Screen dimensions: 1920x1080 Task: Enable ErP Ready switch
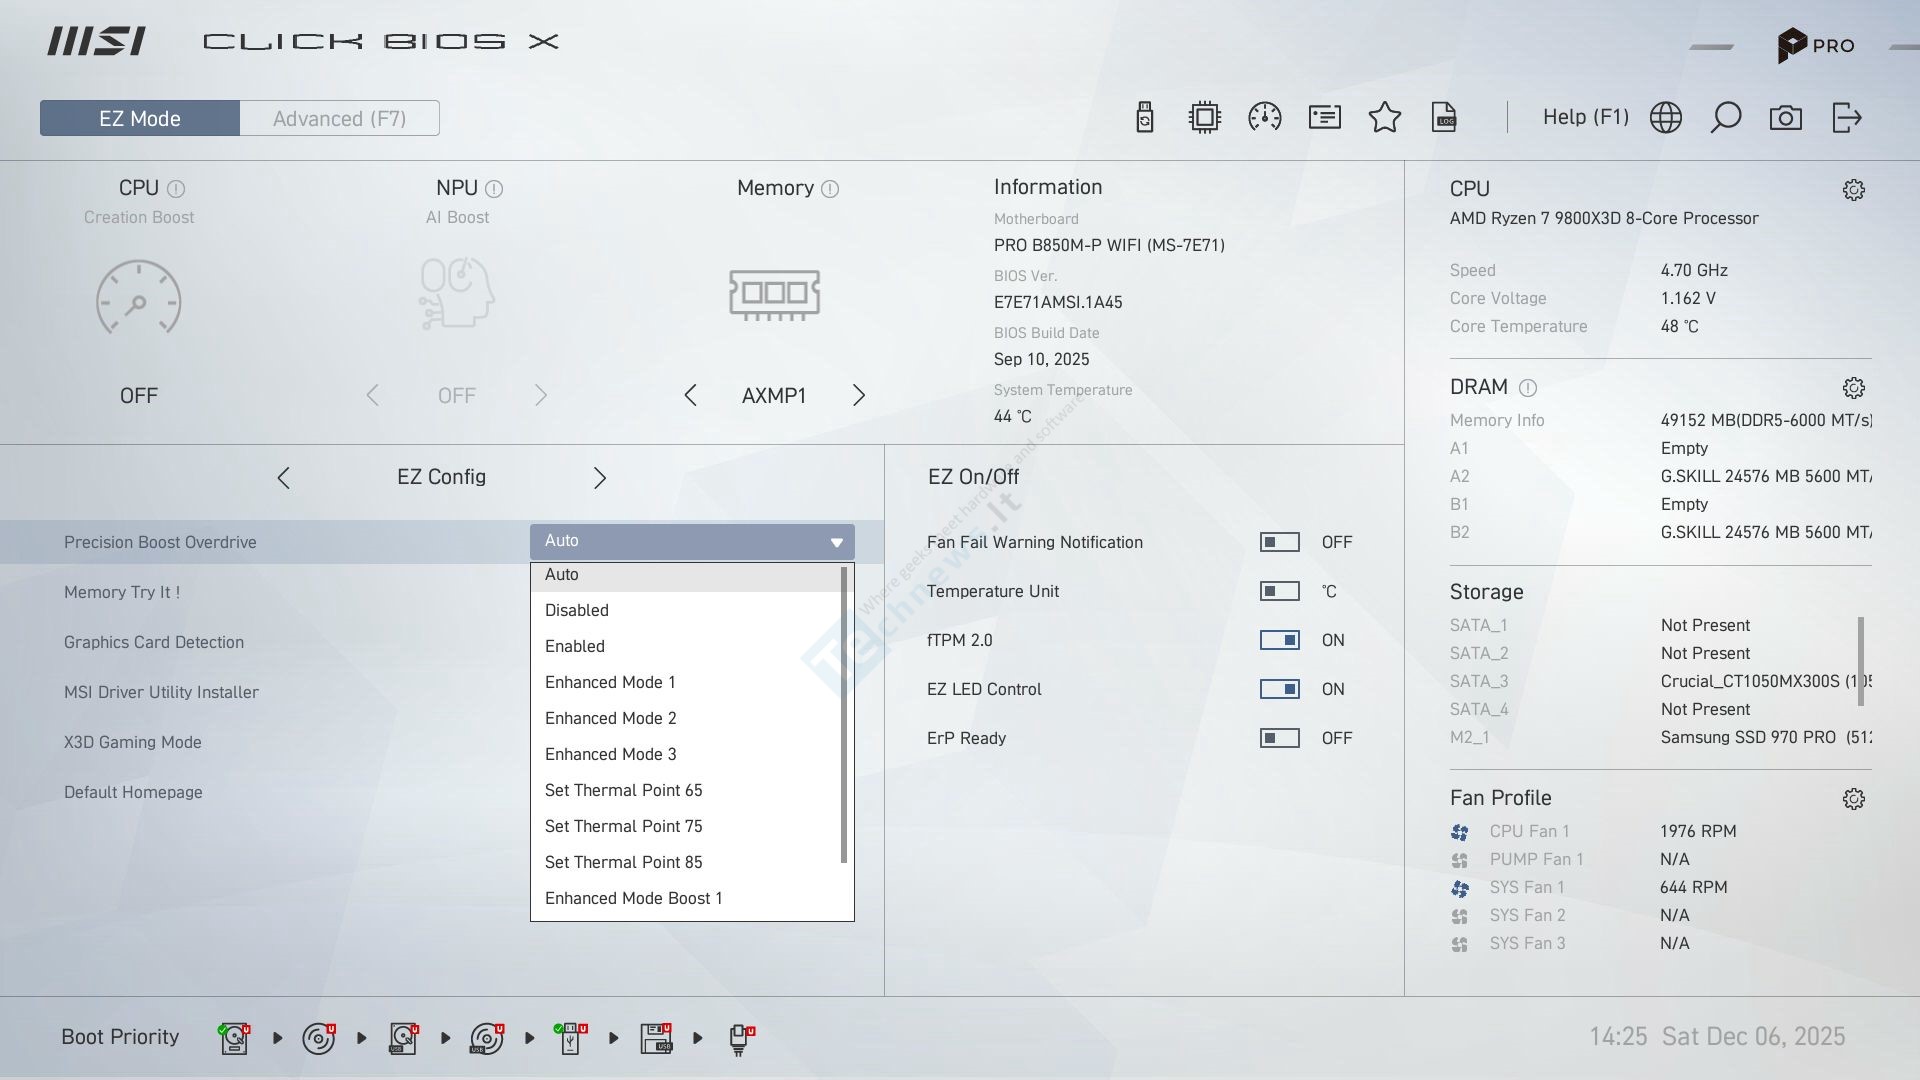pyautogui.click(x=1279, y=738)
